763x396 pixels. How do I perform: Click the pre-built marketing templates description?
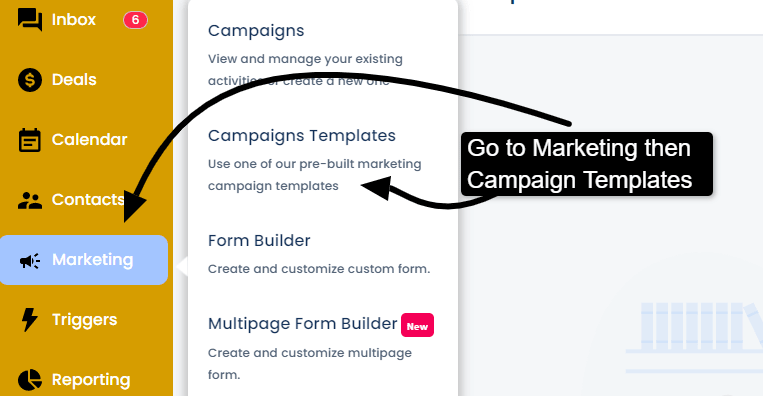click(x=314, y=175)
